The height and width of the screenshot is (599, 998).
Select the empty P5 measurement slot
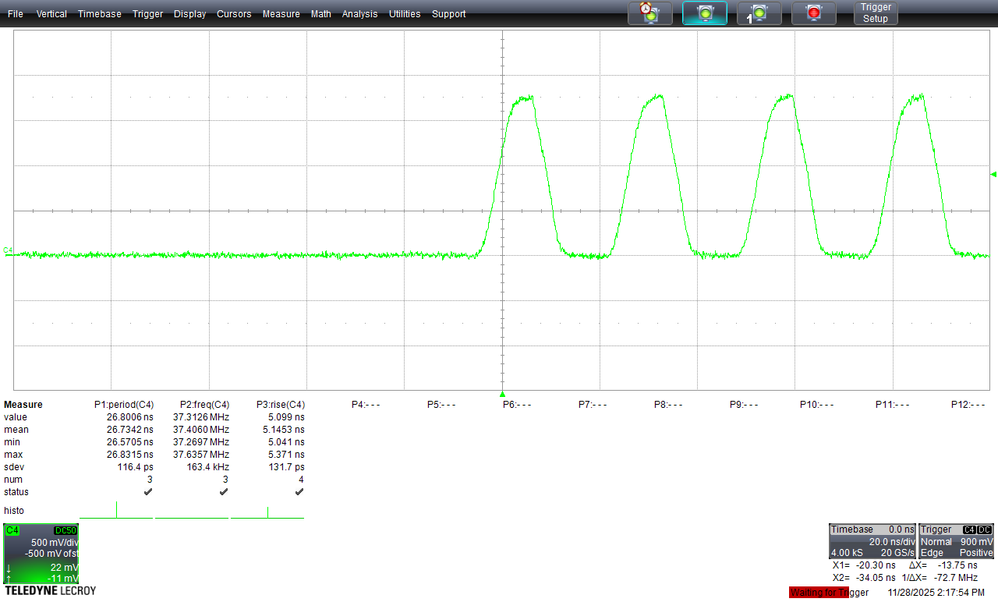pos(441,405)
